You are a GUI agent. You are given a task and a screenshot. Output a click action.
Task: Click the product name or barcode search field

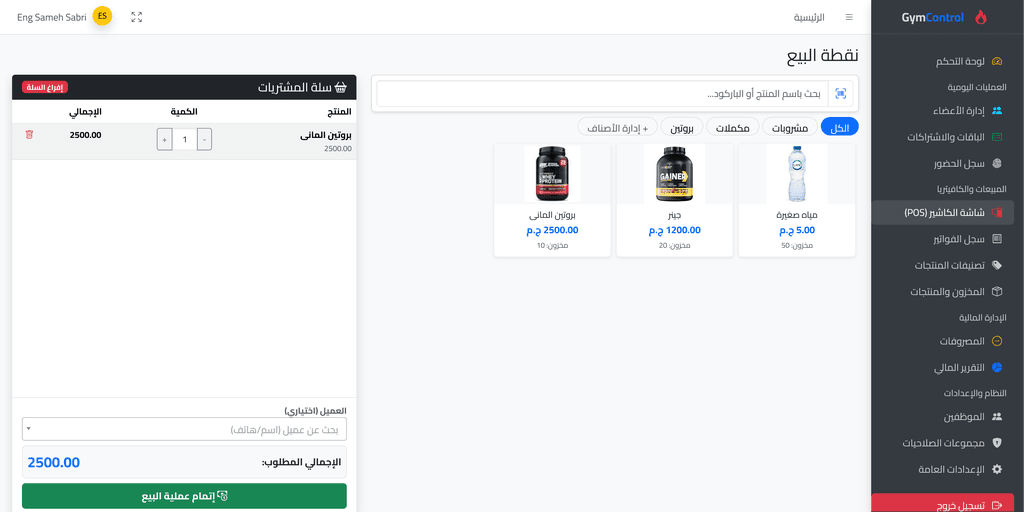pos(600,94)
